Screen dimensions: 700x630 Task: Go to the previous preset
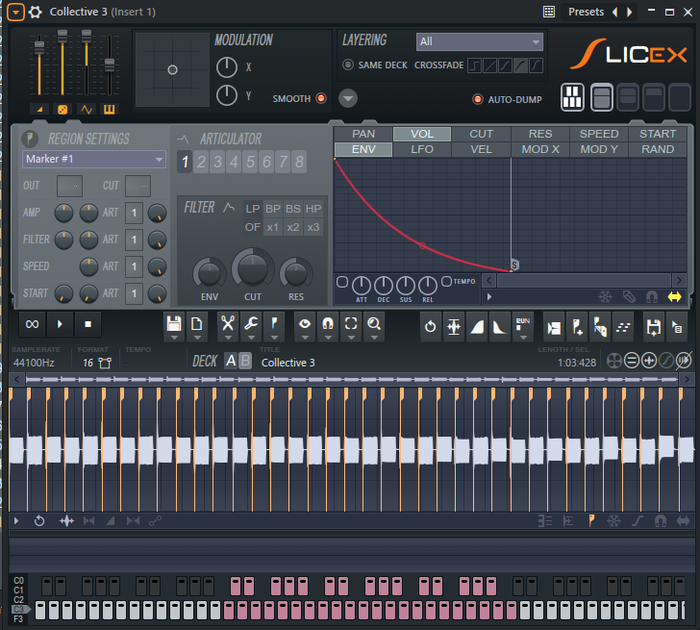point(615,12)
